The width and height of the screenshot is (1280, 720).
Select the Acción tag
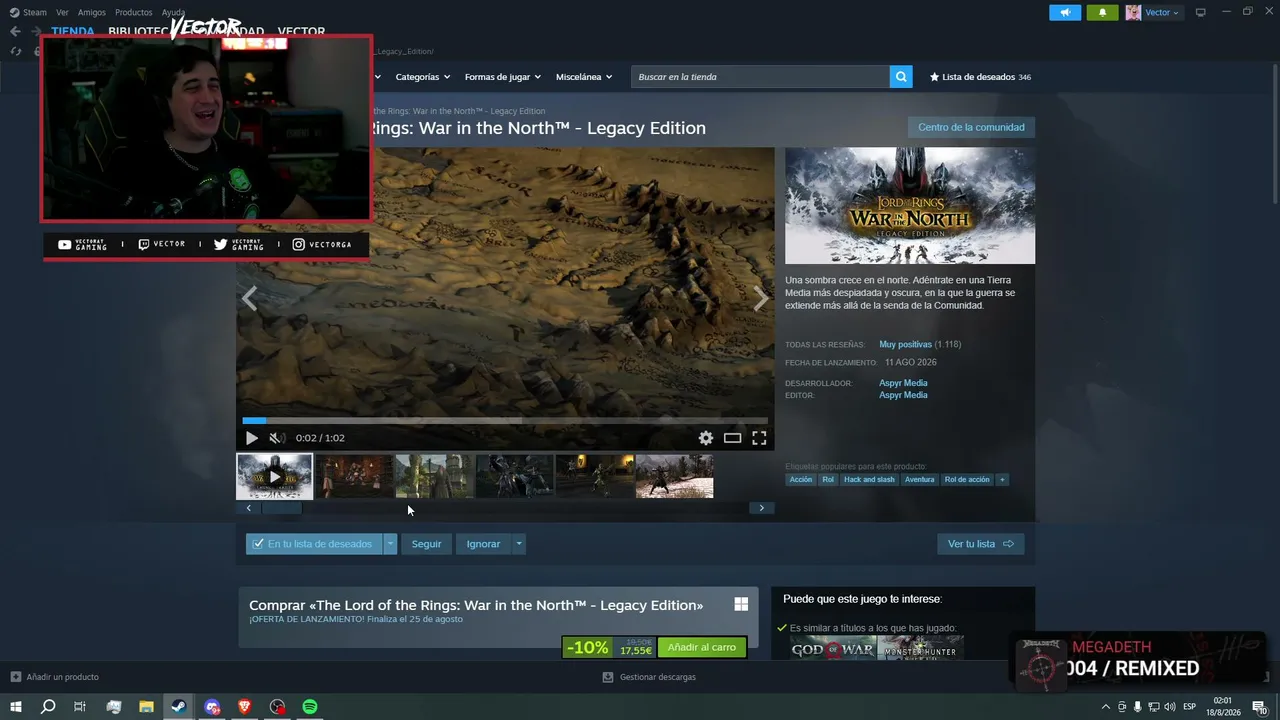tap(801, 480)
